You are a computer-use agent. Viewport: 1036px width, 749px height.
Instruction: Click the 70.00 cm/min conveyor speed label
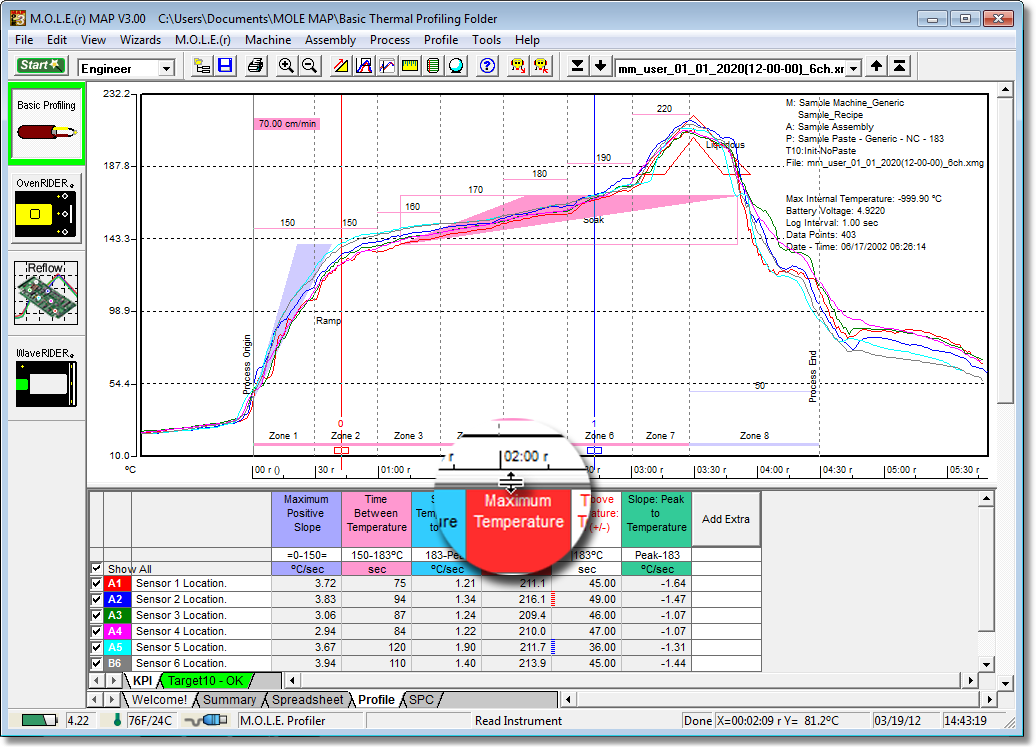287,124
